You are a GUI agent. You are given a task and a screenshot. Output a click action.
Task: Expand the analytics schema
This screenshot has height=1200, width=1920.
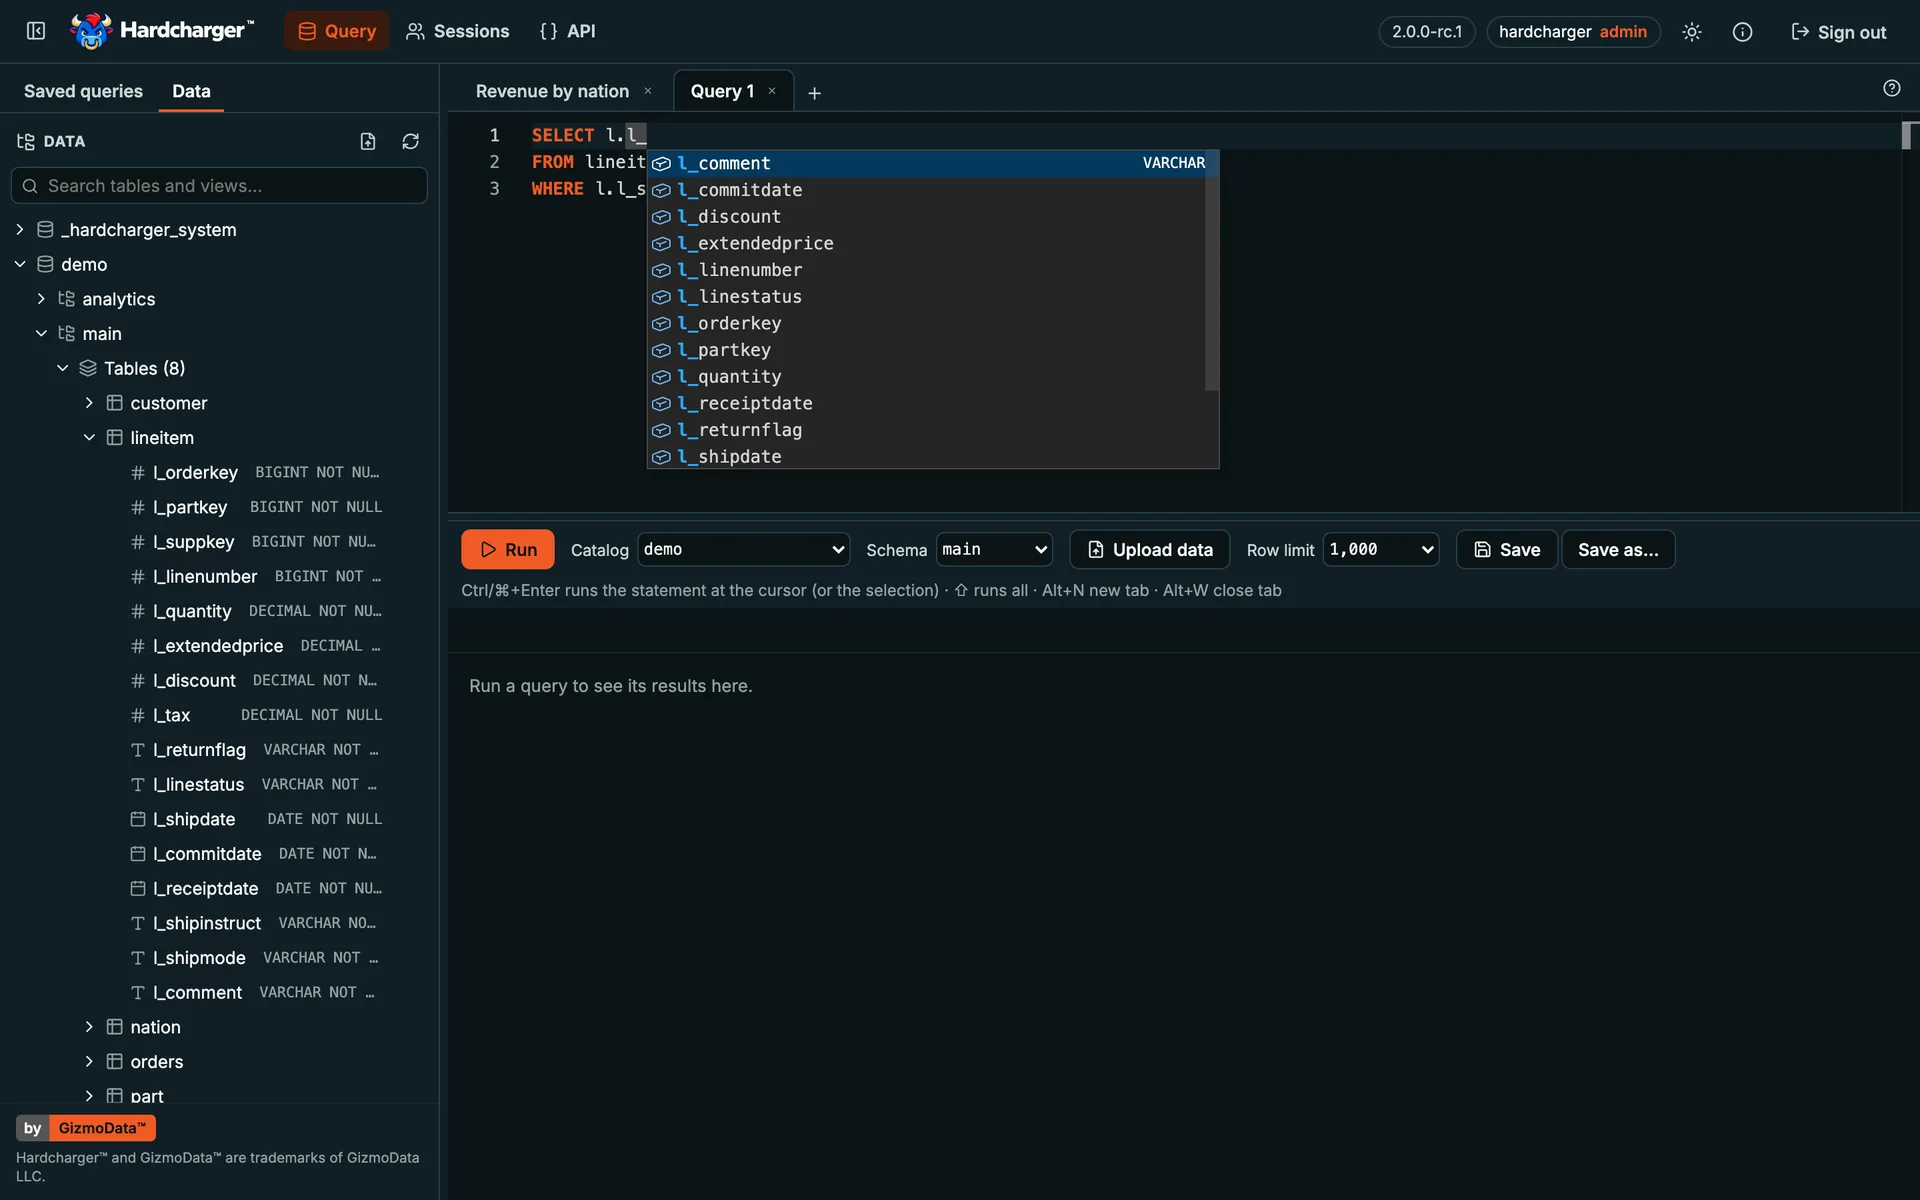tap(41, 299)
